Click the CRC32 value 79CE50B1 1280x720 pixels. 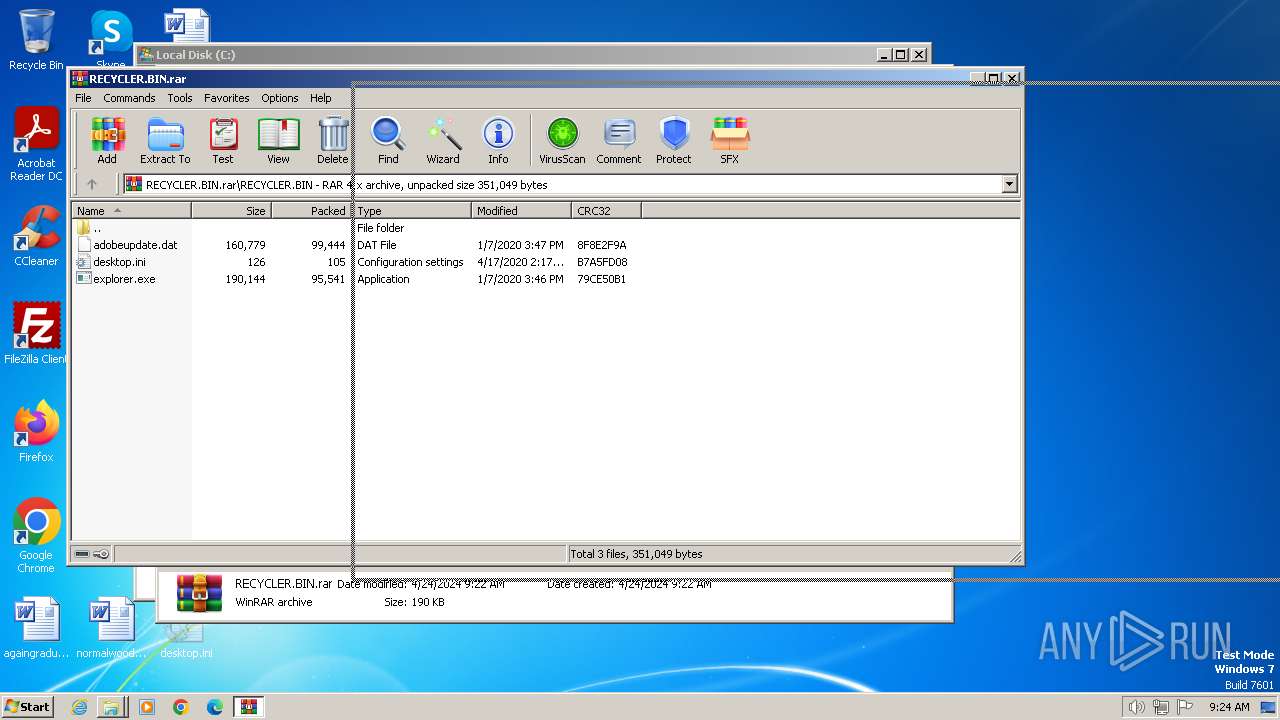coord(602,279)
